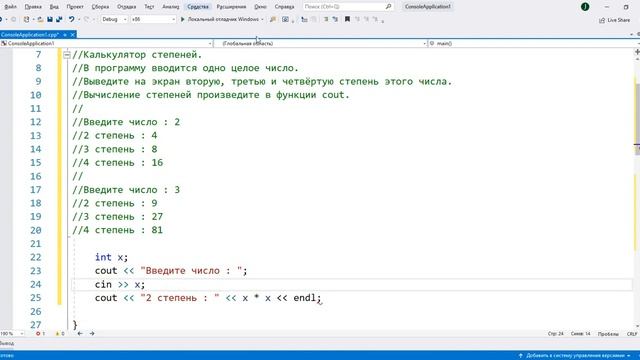This screenshot has width=640, height=360.
Task: Pin the ConsoleApplication1.cpp tab
Action: click(65, 35)
